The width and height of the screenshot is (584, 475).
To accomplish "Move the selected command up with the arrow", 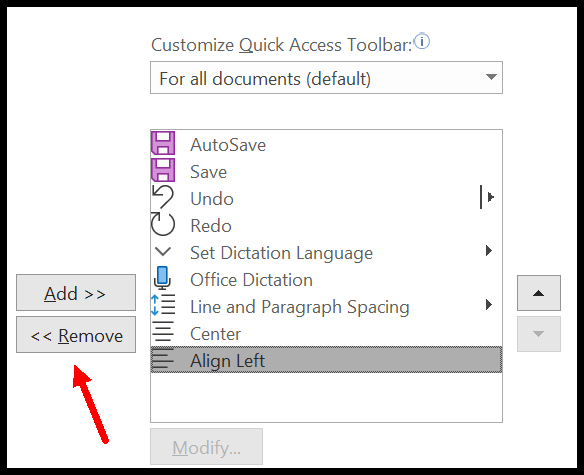I will pos(539,293).
